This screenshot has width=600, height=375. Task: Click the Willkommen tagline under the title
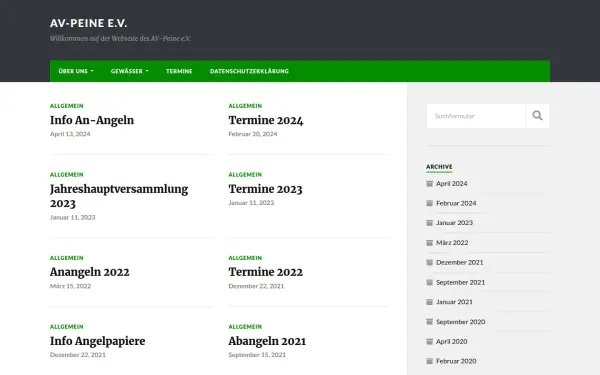tap(120, 39)
